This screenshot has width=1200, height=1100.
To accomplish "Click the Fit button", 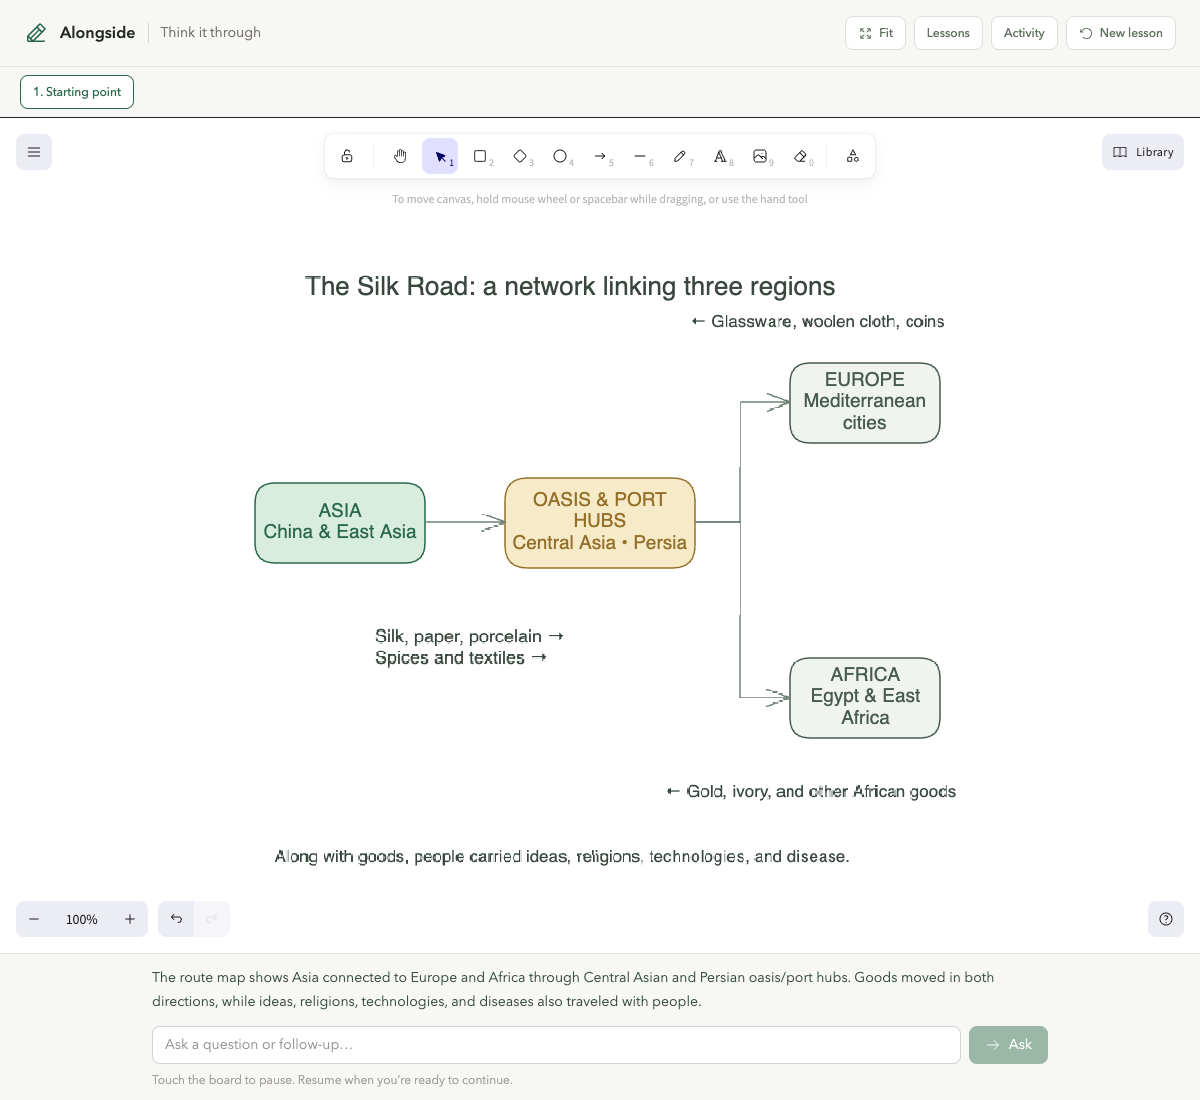I will 876,33.
